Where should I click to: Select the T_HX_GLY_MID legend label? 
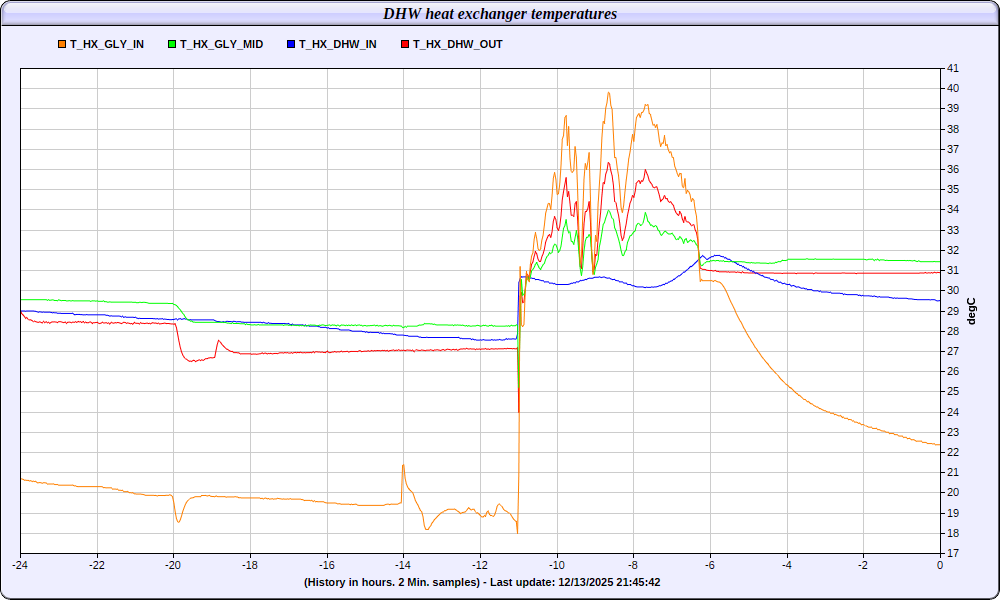[221, 44]
